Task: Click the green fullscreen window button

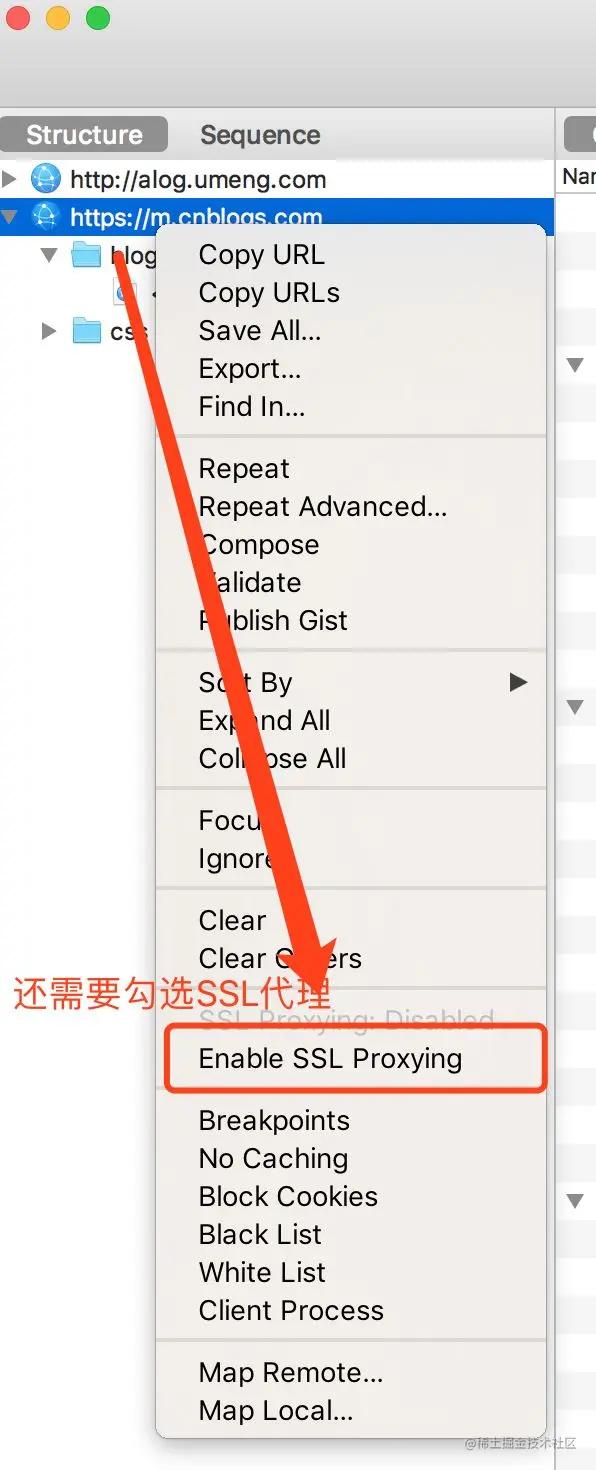Action: coord(97,18)
